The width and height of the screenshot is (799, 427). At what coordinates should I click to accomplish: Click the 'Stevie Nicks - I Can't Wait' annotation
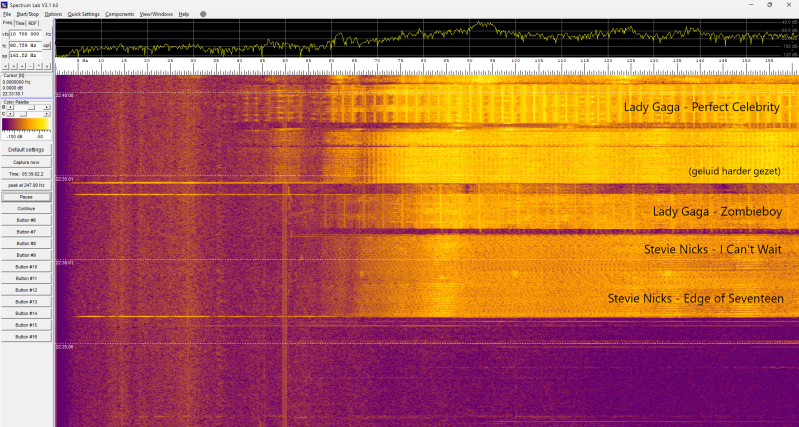[712, 249]
